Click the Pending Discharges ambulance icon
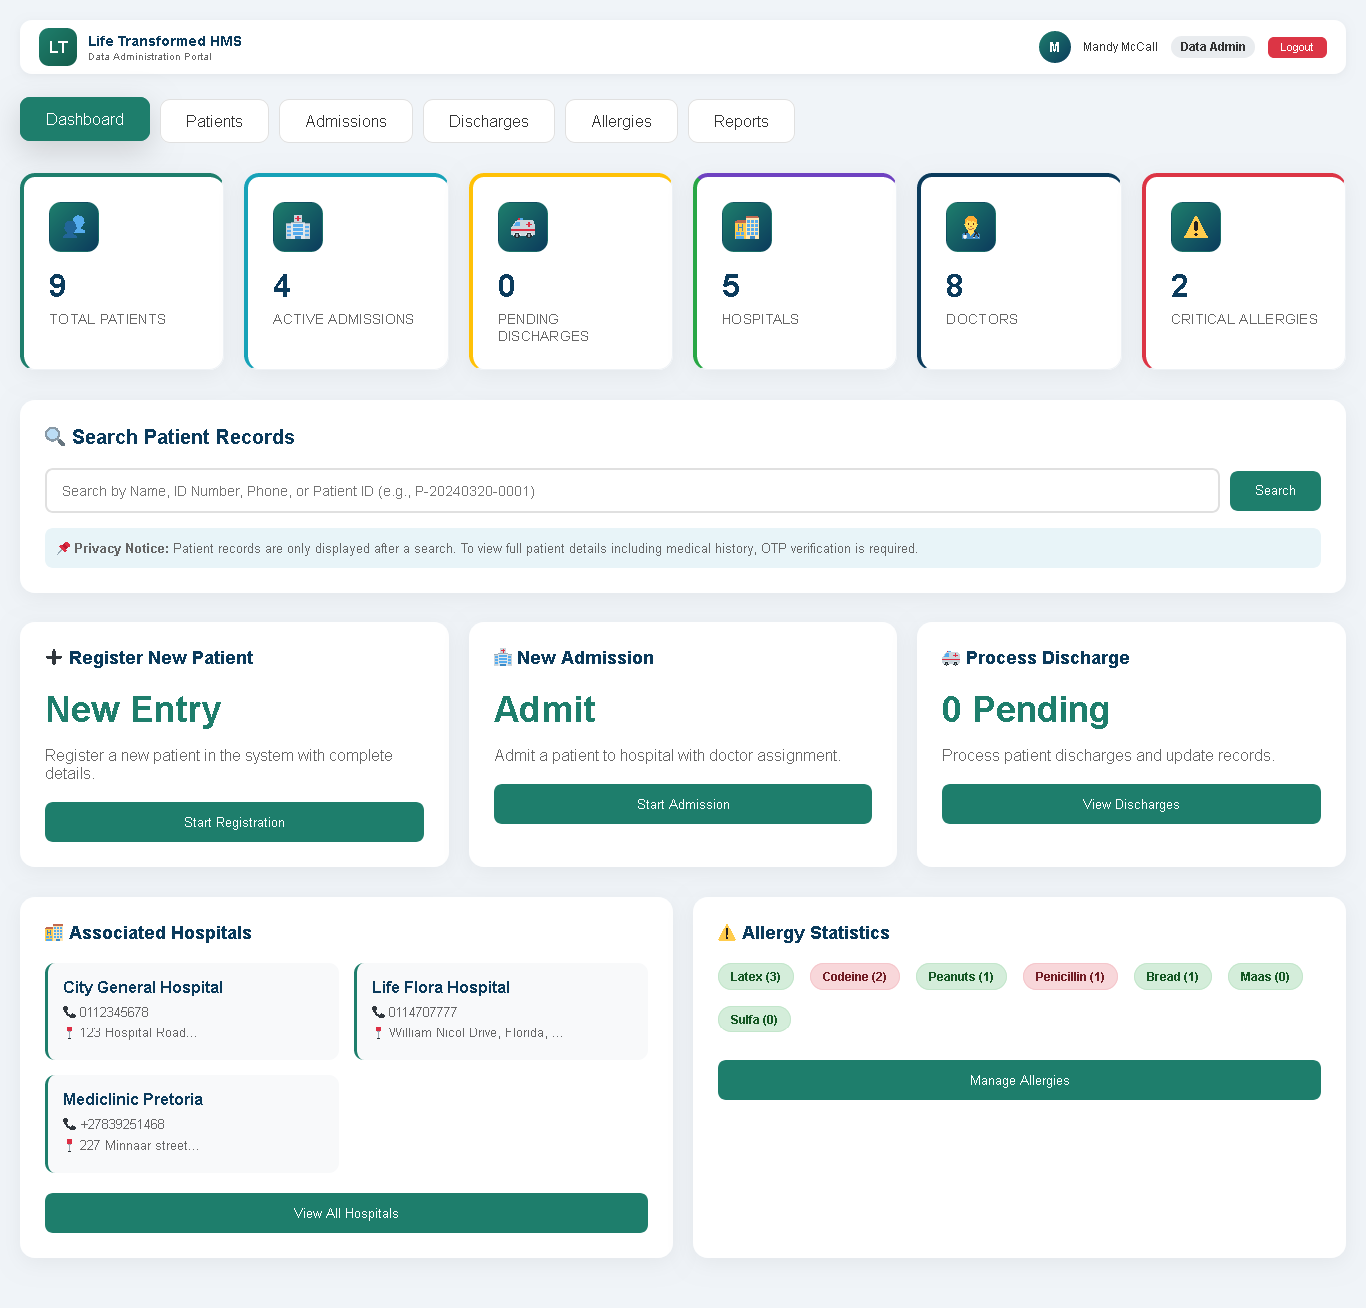 (x=523, y=227)
